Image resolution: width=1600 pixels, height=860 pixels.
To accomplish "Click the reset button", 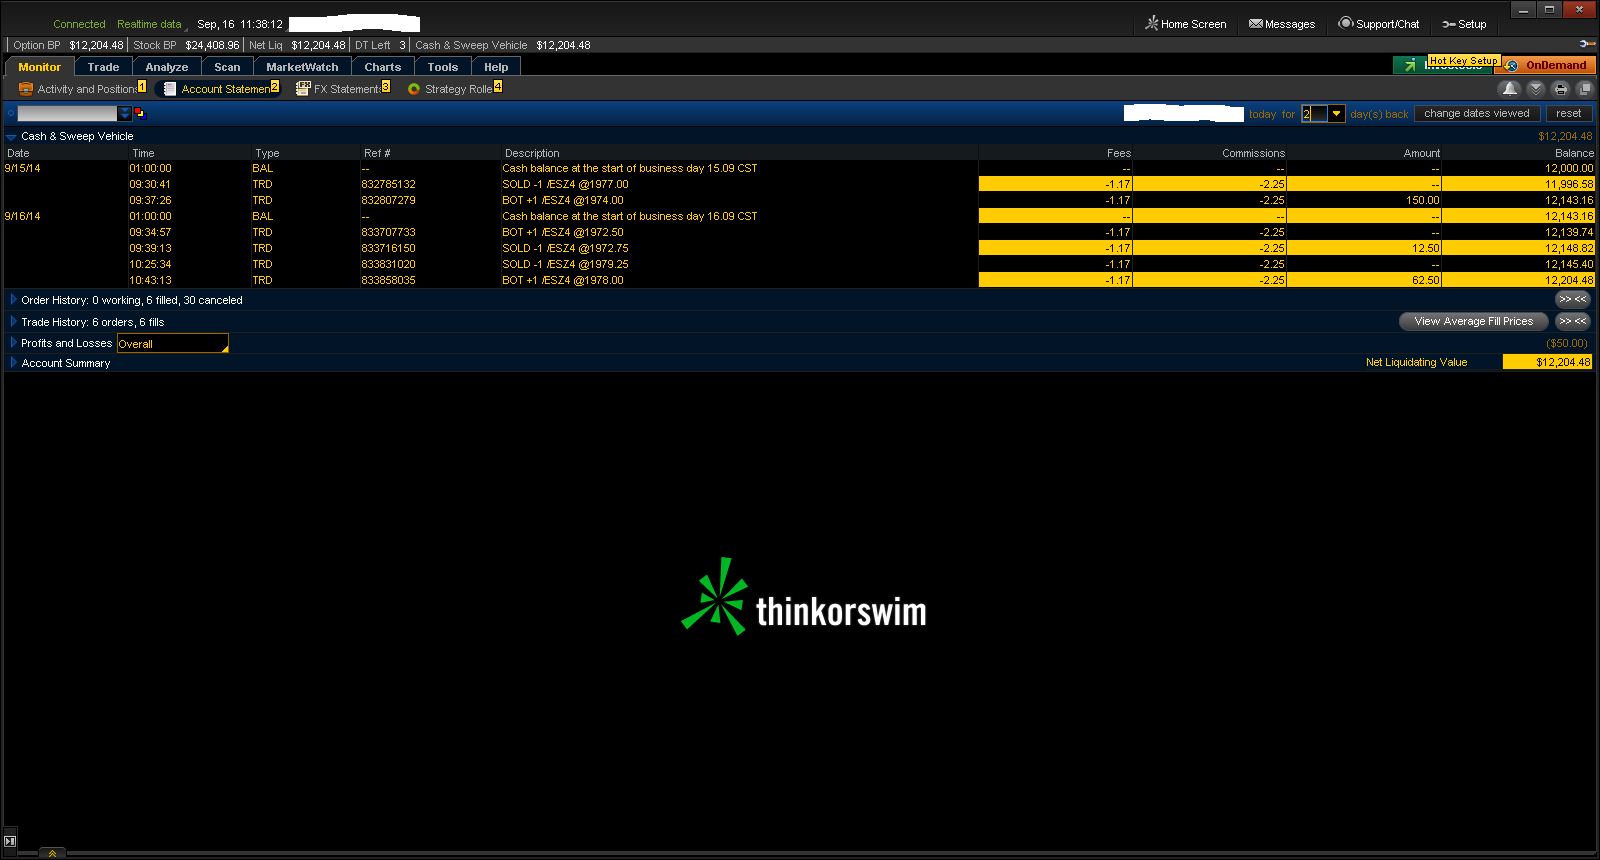I will click(1569, 113).
